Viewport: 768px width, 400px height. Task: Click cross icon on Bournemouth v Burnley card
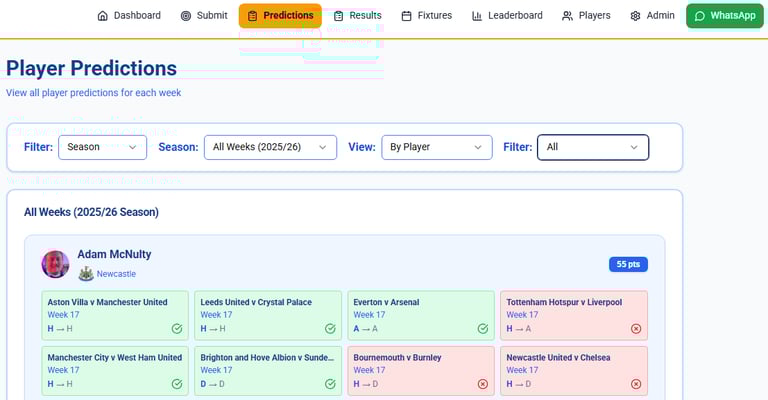coord(483,384)
